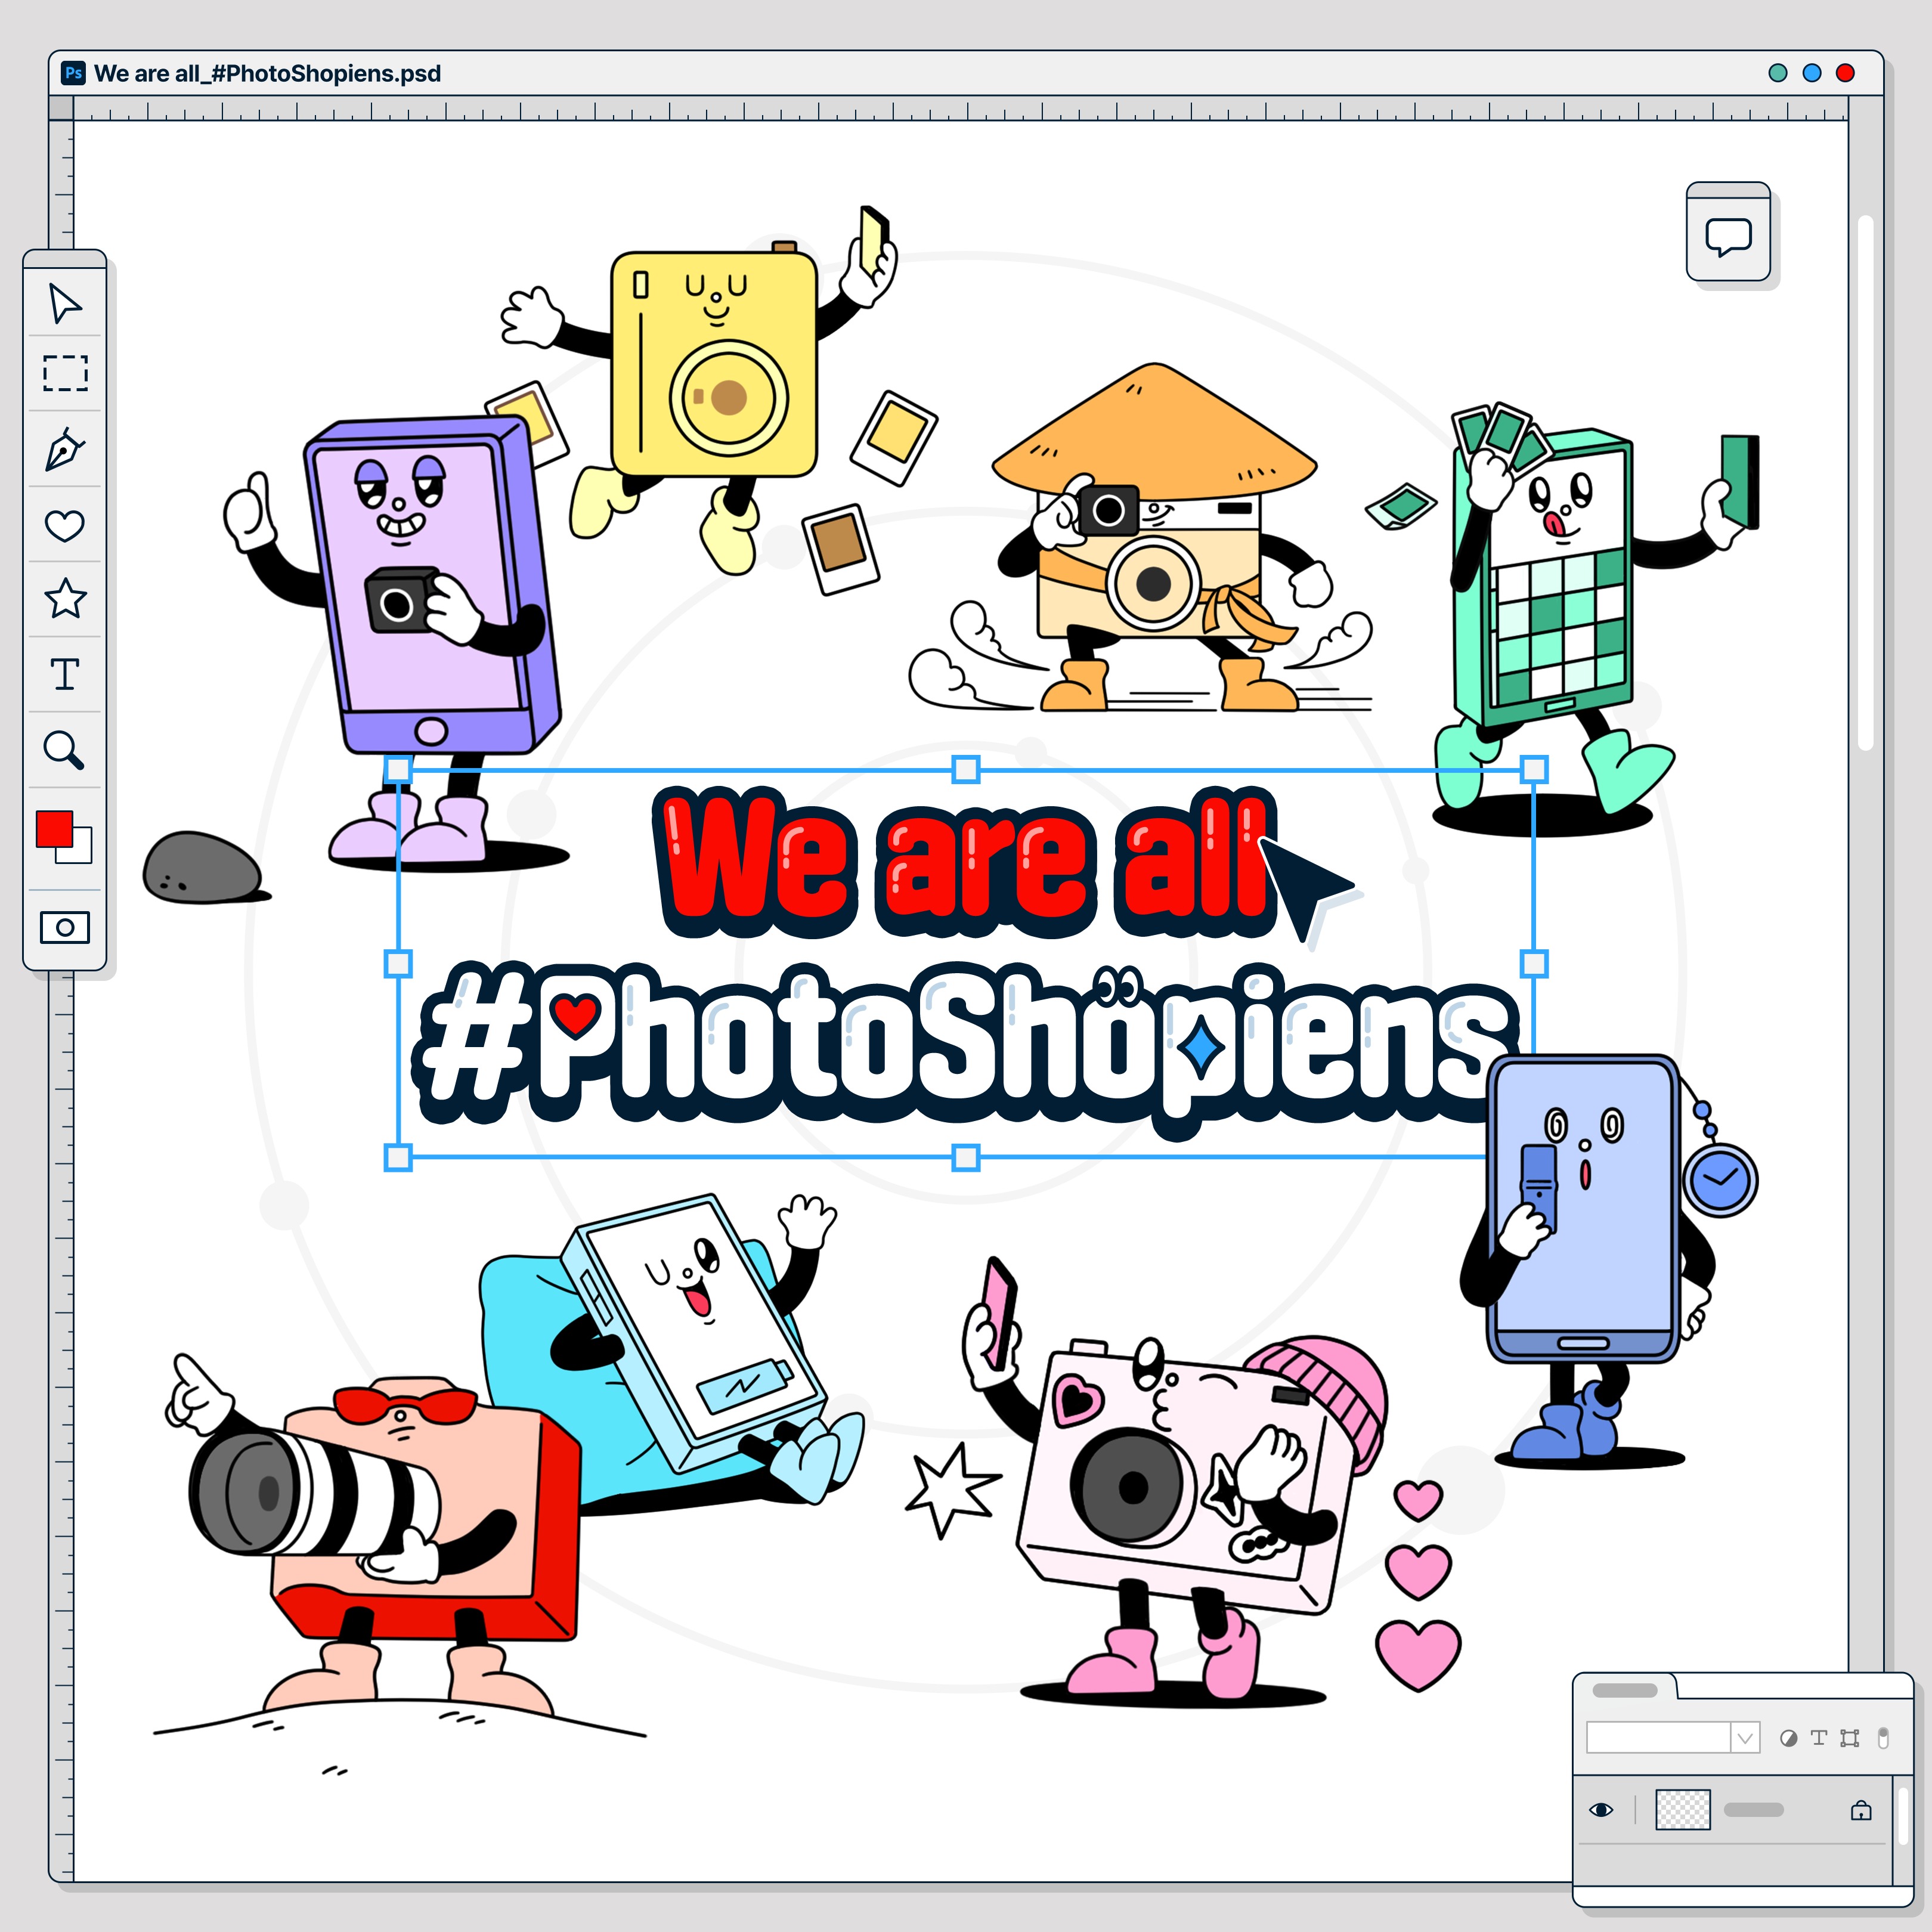The height and width of the screenshot is (1932, 1932).
Task: Expand the layer filter dropdown arrow
Action: tap(1745, 1738)
